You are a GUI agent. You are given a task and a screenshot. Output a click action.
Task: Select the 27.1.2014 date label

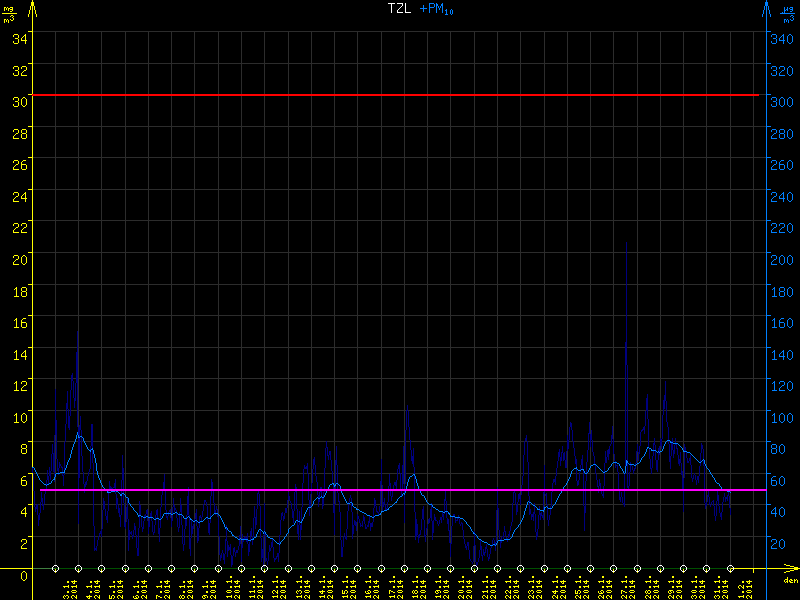[626, 586]
